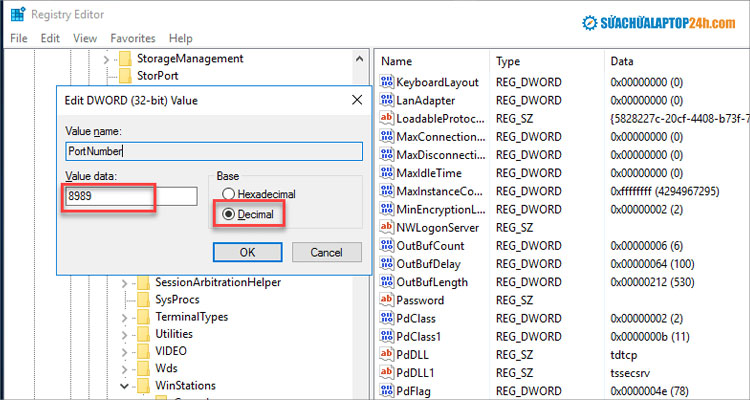Click the tree pane scroll up arrow

point(359,59)
